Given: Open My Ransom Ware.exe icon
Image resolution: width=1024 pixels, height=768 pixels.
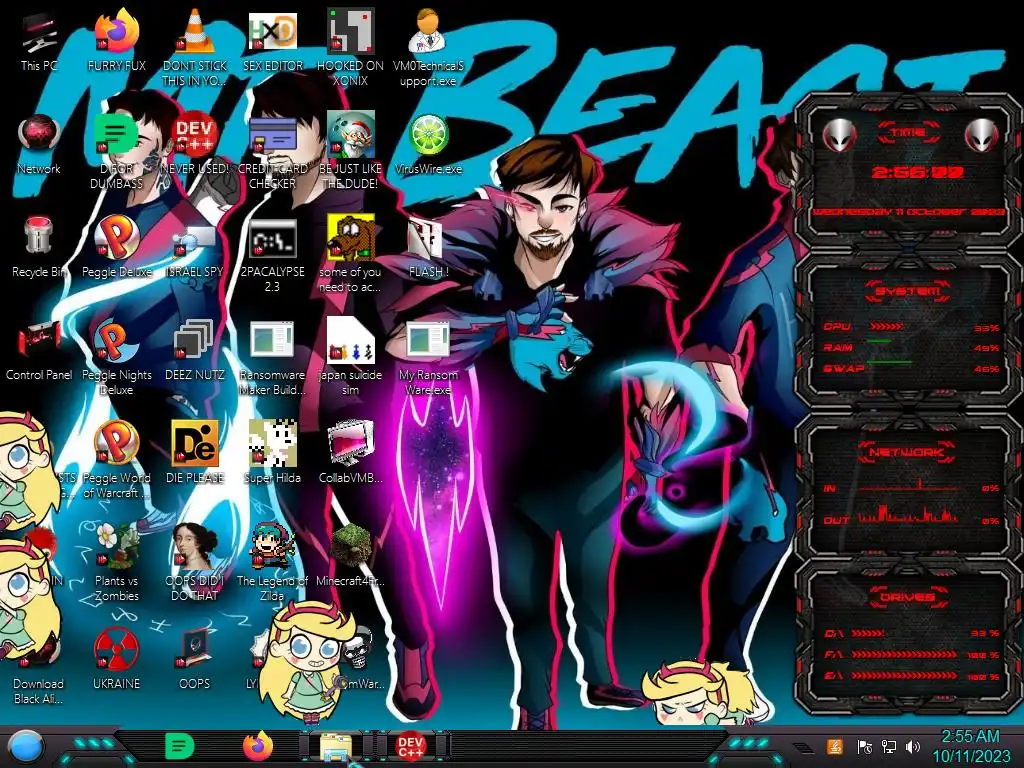Looking at the screenshot, I should pyautogui.click(x=428, y=341).
